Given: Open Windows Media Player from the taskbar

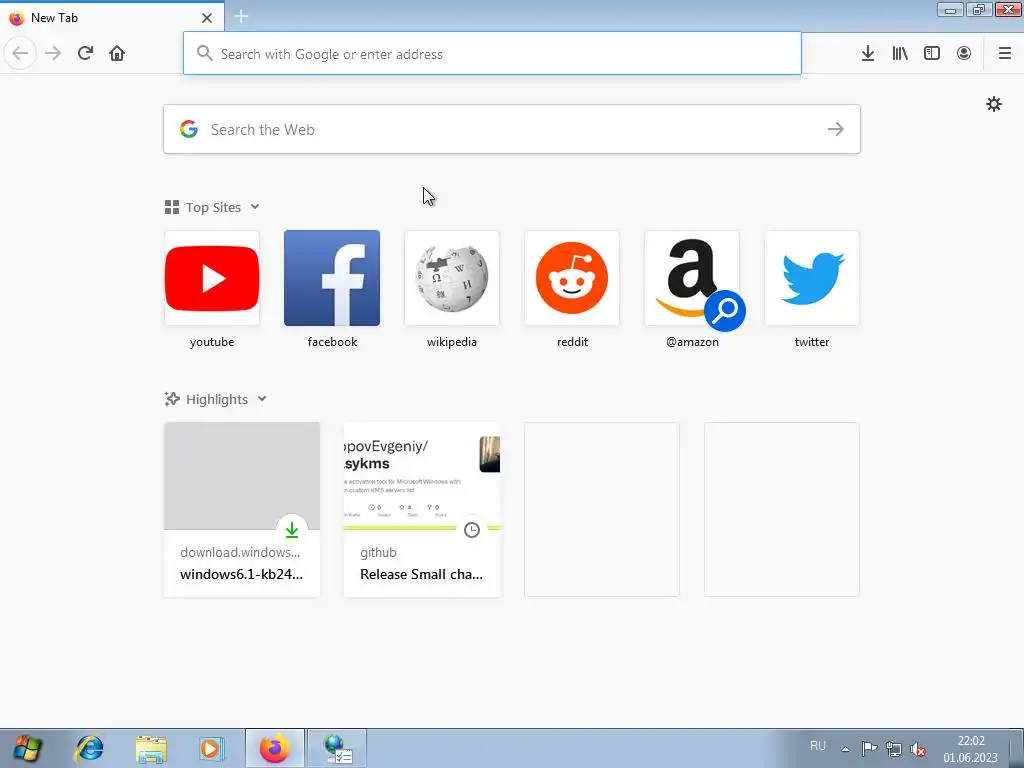Looking at the screenshot, I should 212,748.
